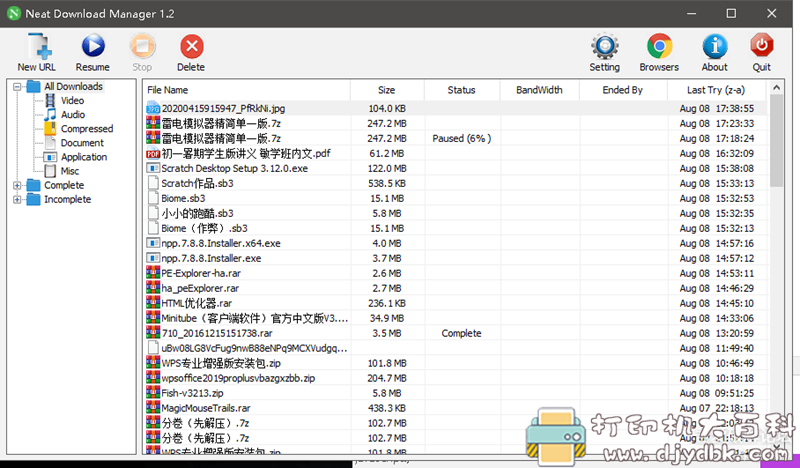Click the archive icon of Fish-v3213.zip

(153, 392)
